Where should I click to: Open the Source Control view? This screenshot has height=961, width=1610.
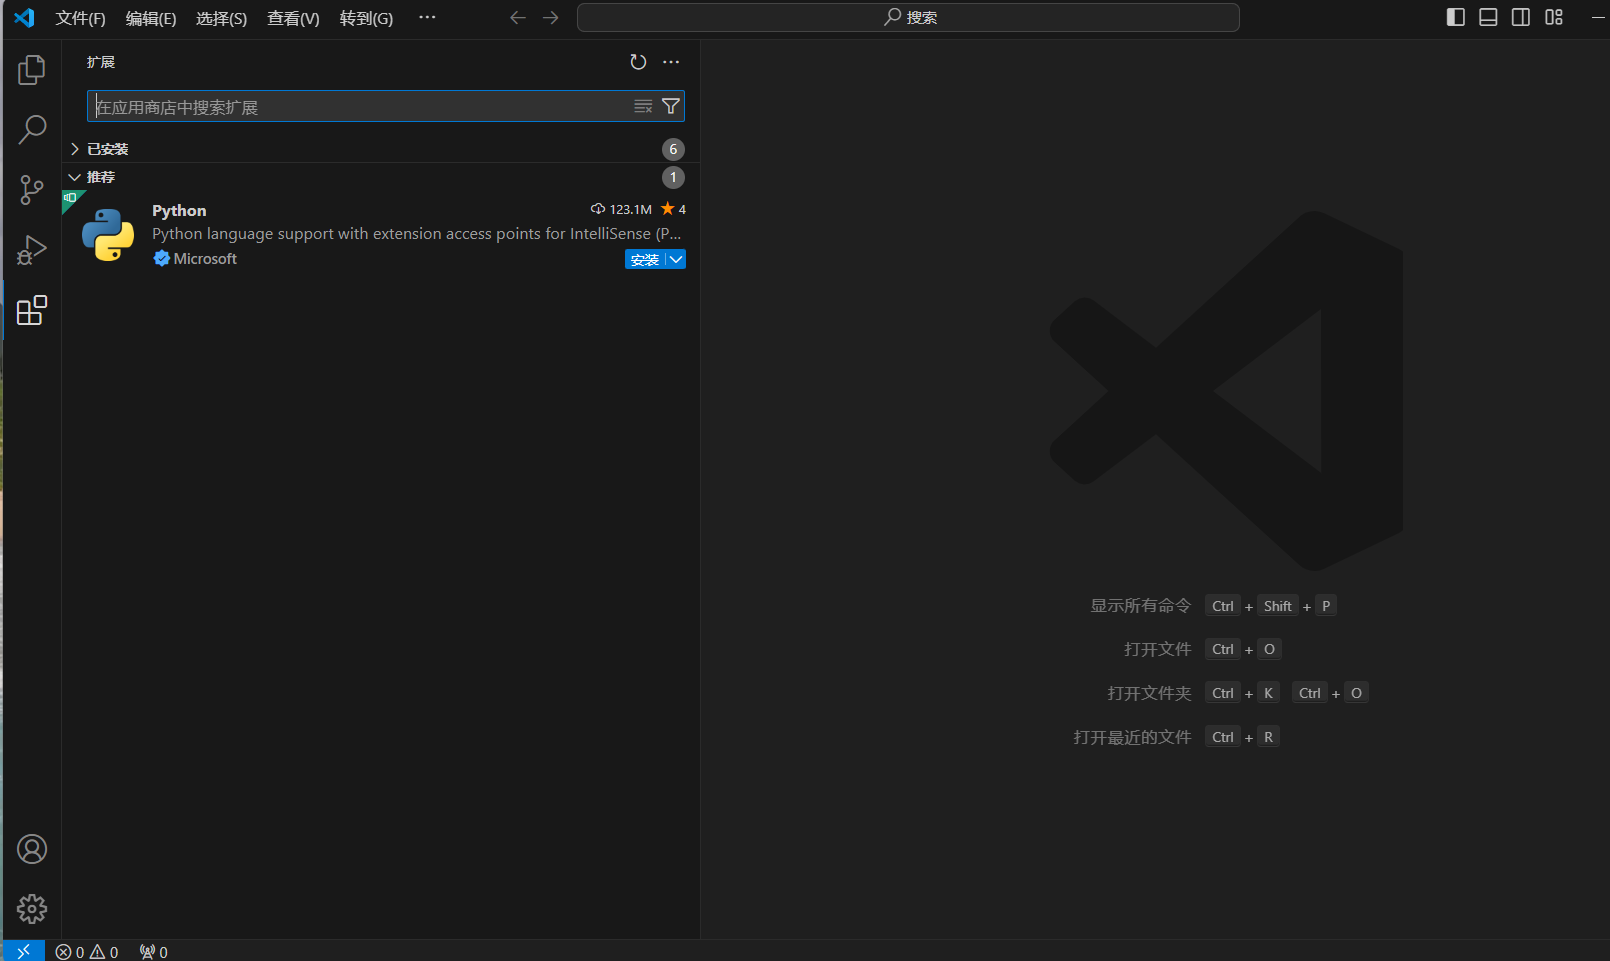(x=32, y=190)
